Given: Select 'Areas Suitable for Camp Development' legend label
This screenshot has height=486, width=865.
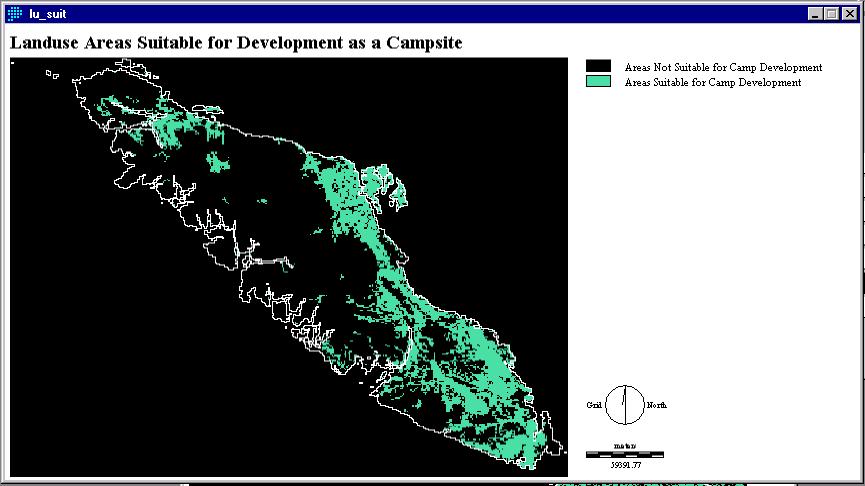Looking at the screenshot, I should (712, 82).
